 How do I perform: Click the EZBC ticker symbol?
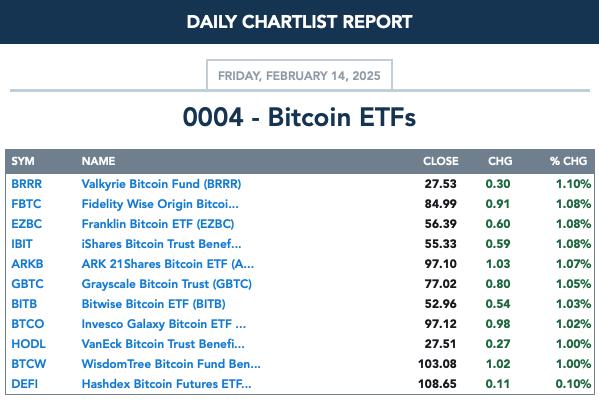click(26, 224)
